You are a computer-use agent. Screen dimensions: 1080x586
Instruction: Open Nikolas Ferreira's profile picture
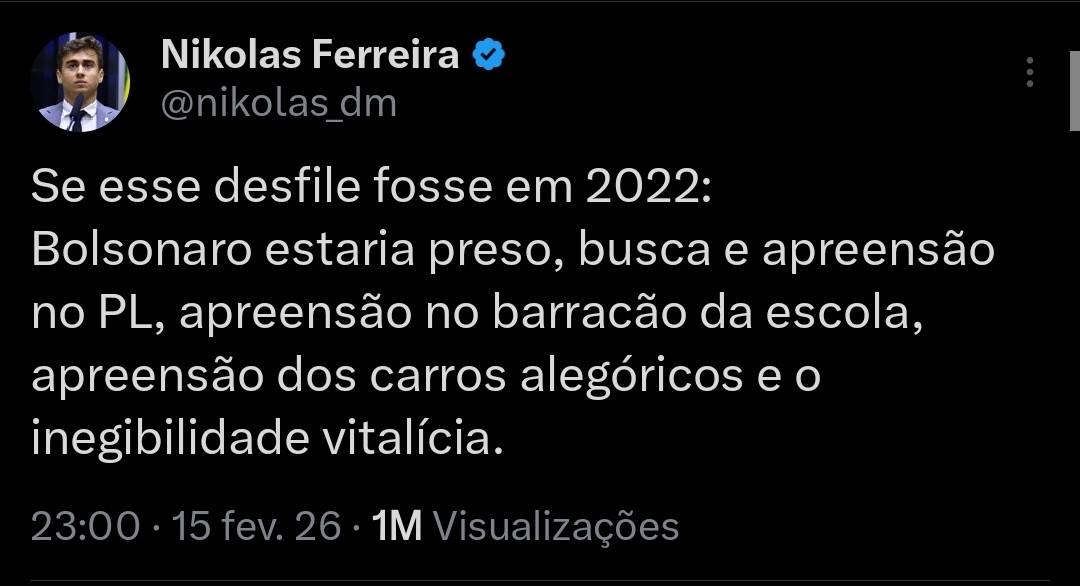click(x=80, y=82)
